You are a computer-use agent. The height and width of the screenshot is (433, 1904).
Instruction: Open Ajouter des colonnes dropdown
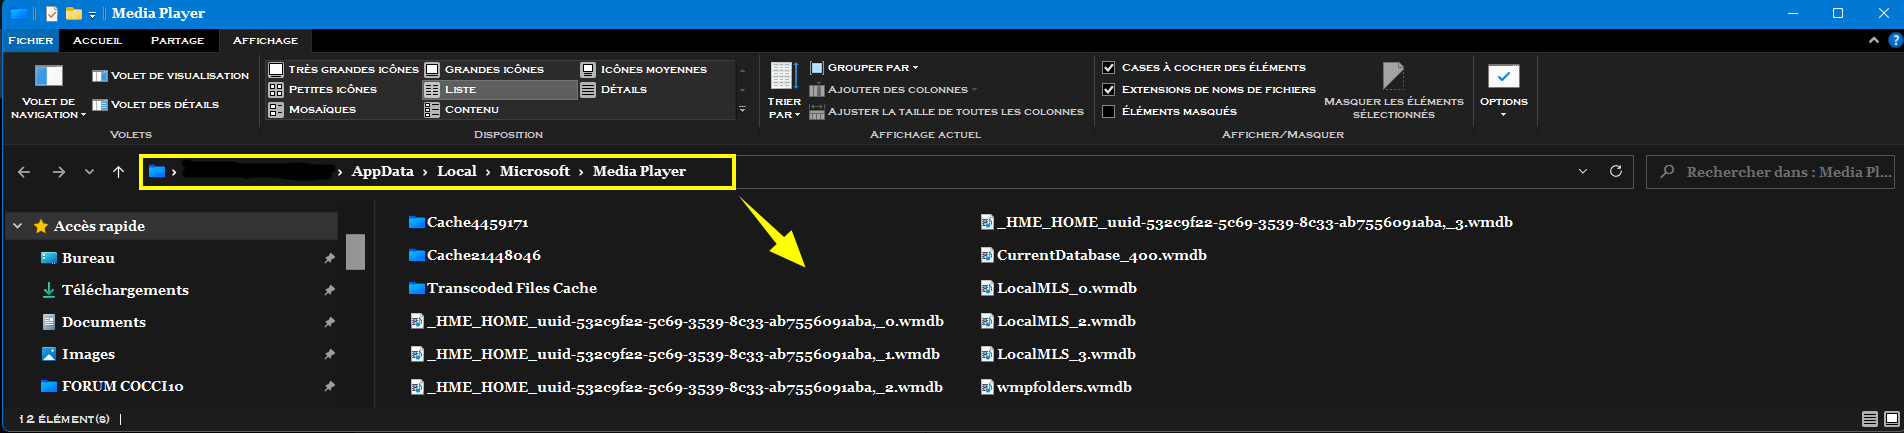click(x=893, y=90)
